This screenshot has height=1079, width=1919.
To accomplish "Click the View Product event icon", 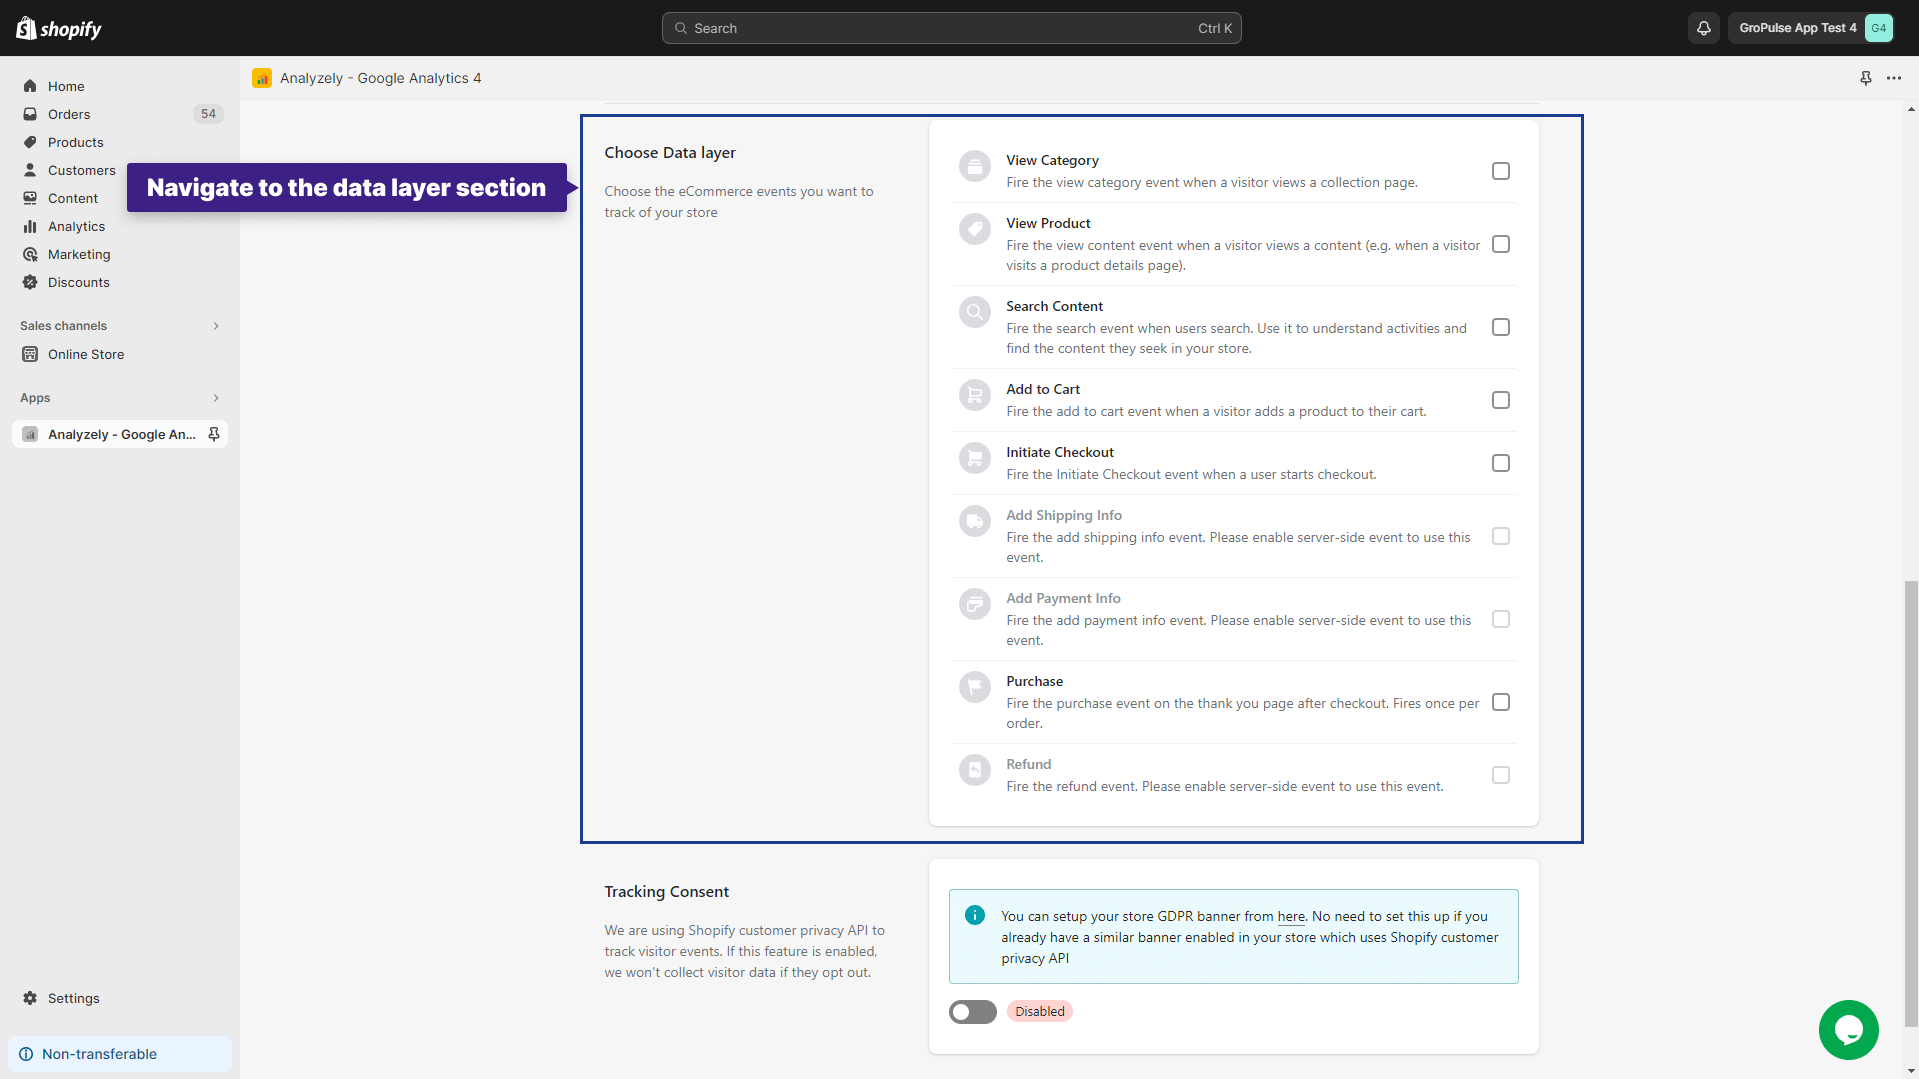I will point(974,229).
